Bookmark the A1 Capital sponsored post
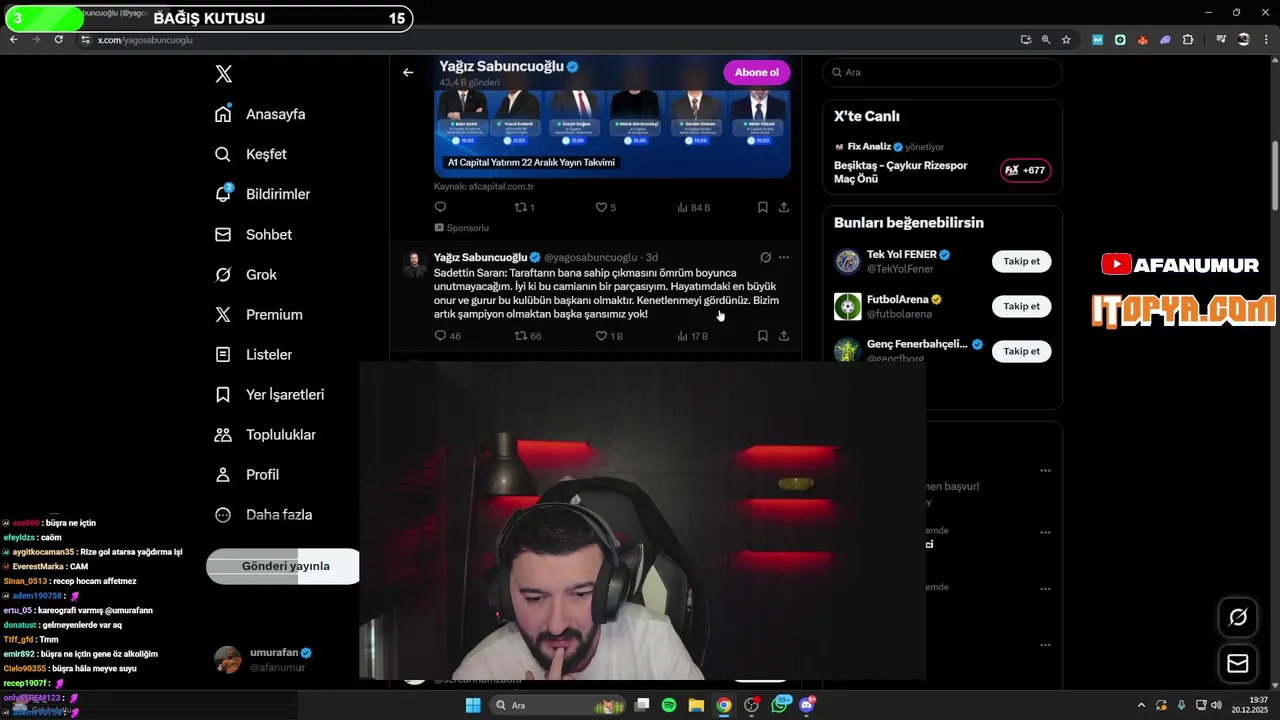 pyautogui.click(x=762, y=207)
